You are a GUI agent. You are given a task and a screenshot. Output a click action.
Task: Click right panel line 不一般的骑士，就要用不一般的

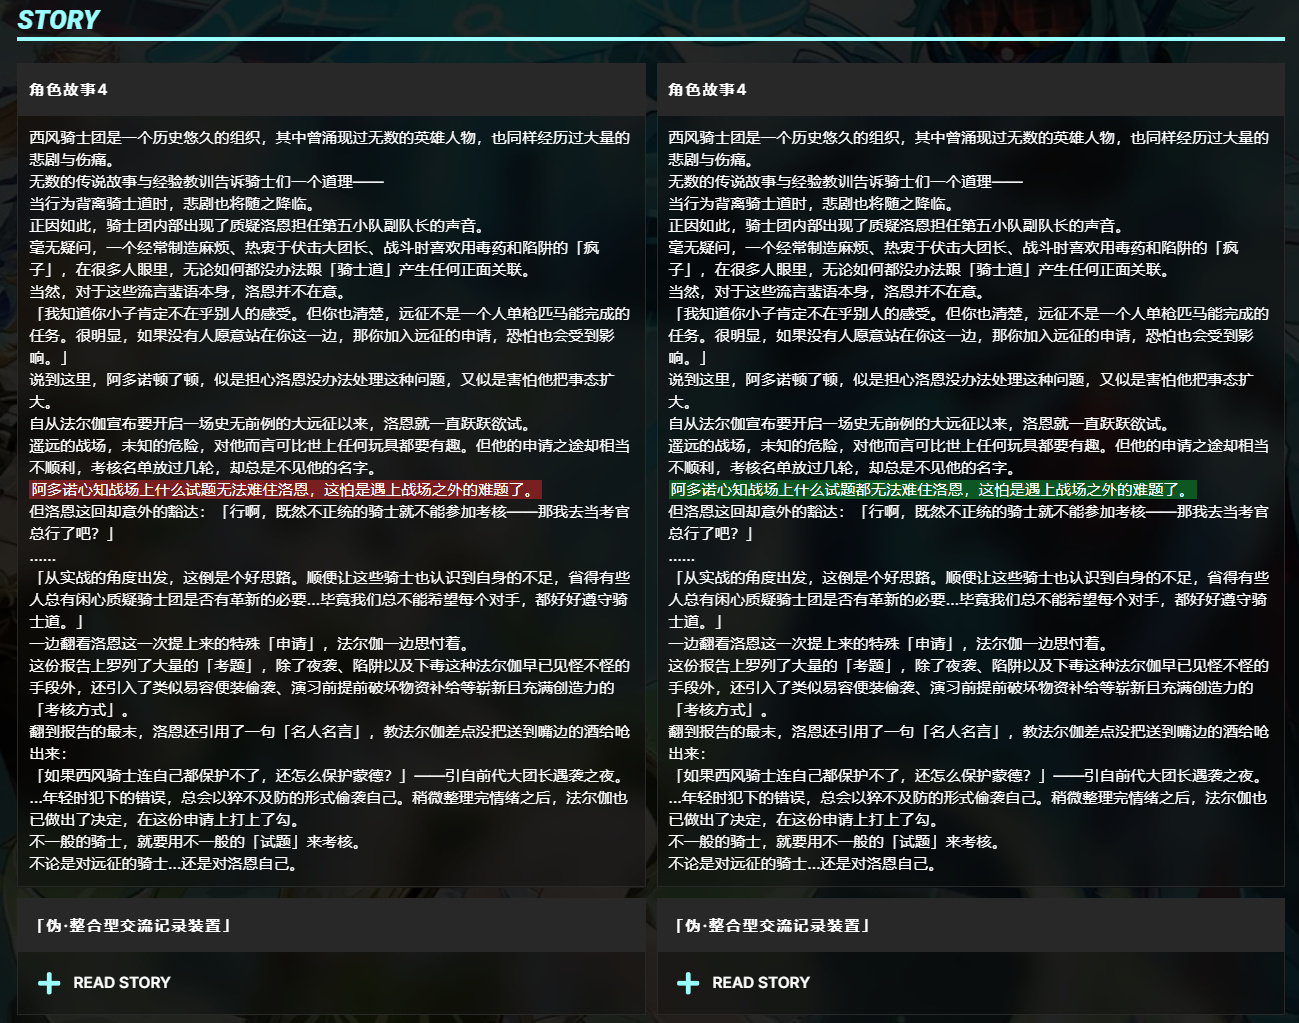(835, 842)
